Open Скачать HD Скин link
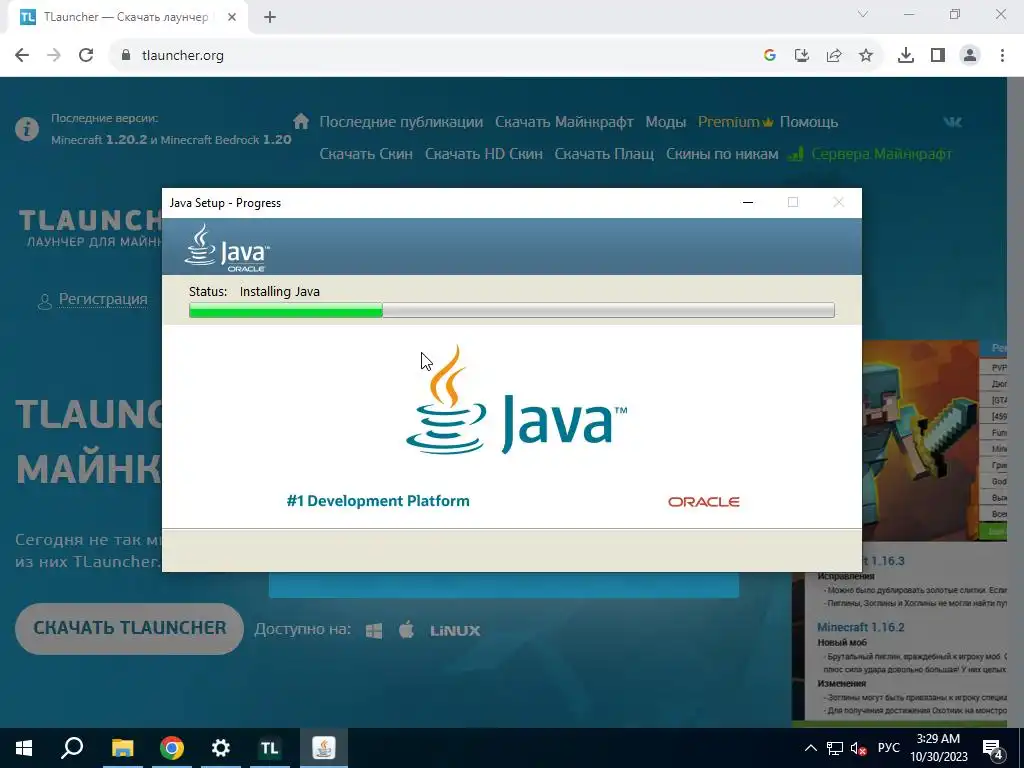1024x768 pixels. coord(483,154)
